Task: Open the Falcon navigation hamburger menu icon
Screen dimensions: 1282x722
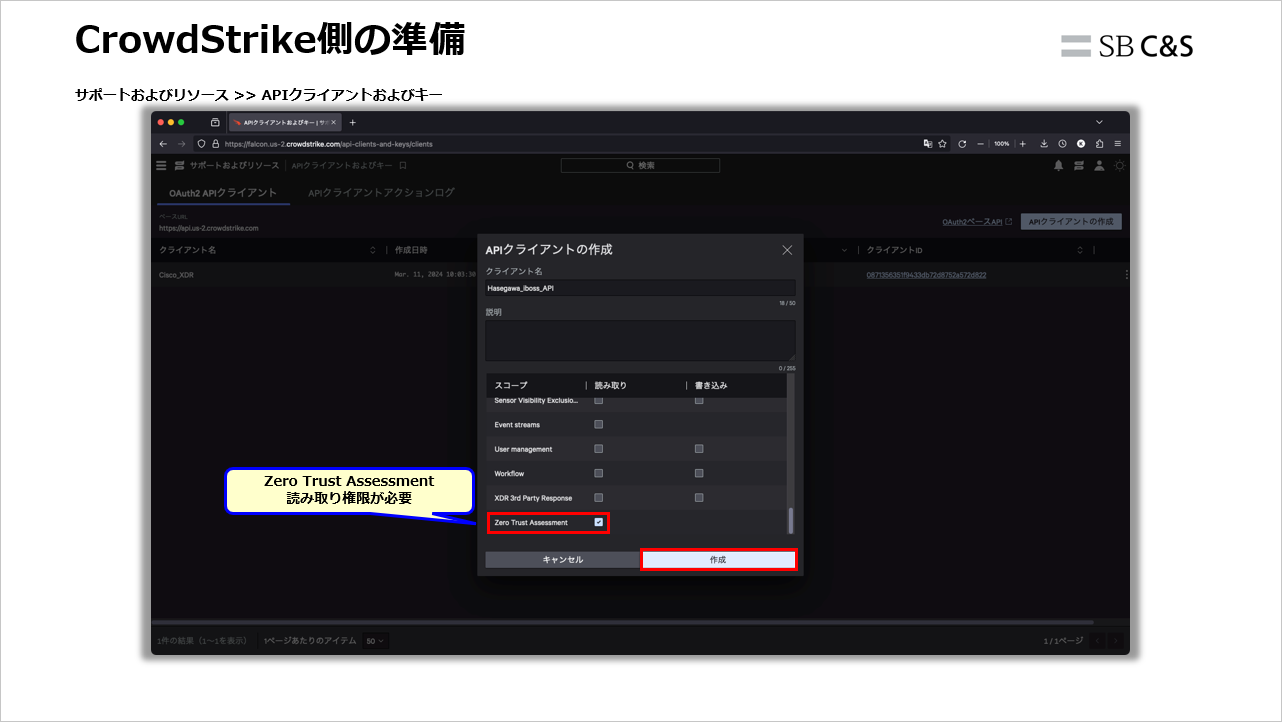Action: tap(160, 165)
